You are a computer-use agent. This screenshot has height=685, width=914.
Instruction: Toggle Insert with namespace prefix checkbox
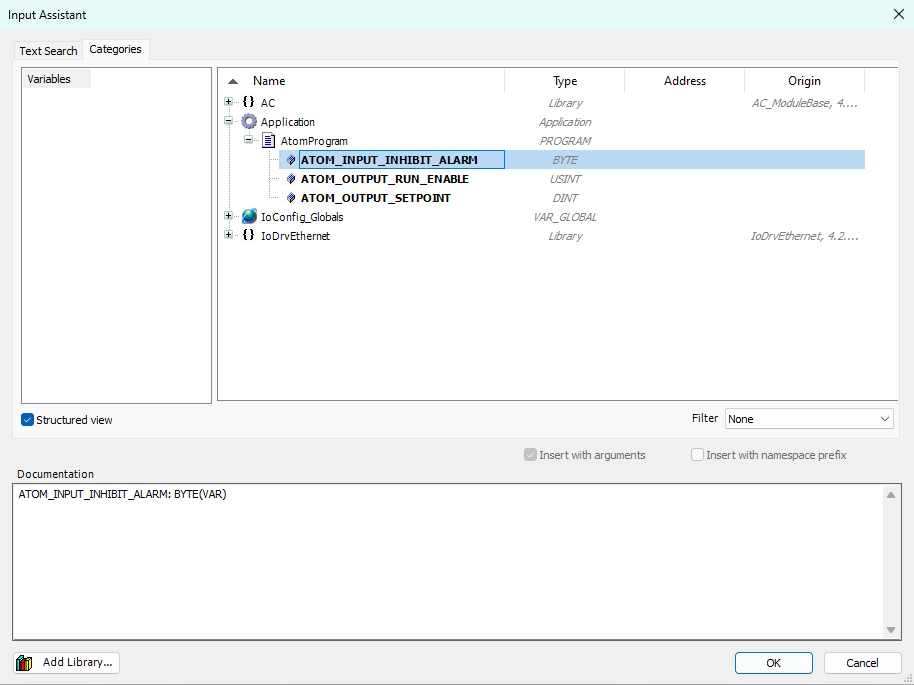[x=697, y=455]
